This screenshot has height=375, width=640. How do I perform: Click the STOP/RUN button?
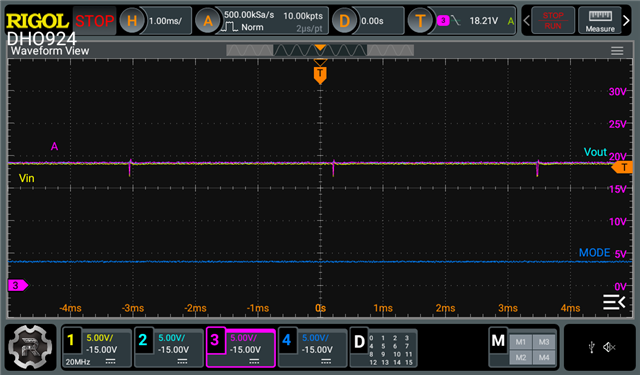(x=553, y=20)
